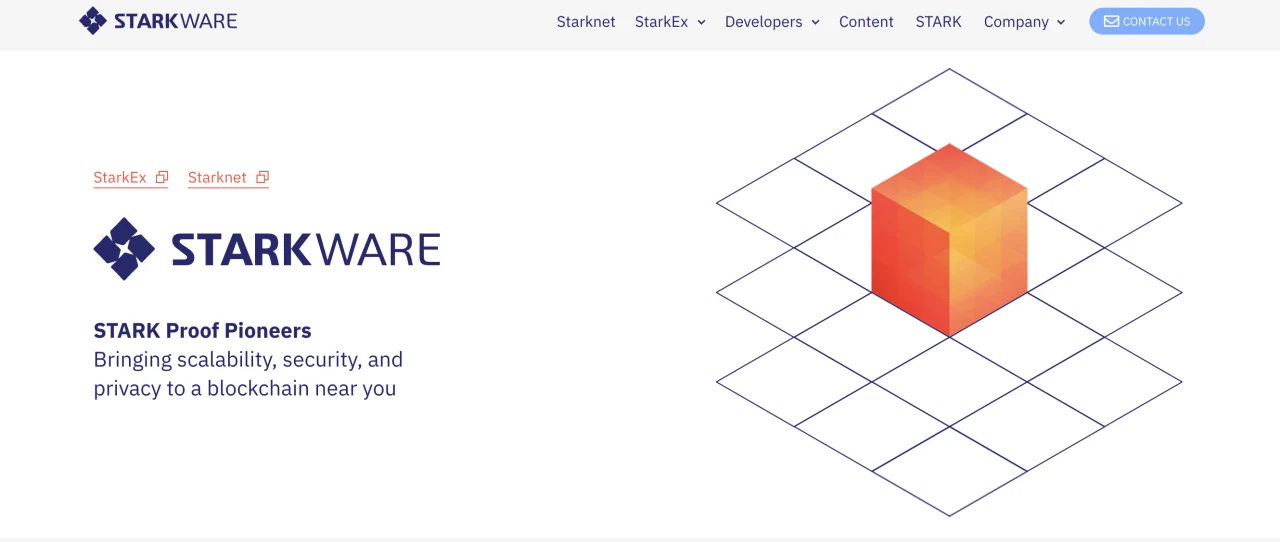Screen dimensions: 1280x542
Task: Open the Company nav menu item
Action: (1016, 21)
